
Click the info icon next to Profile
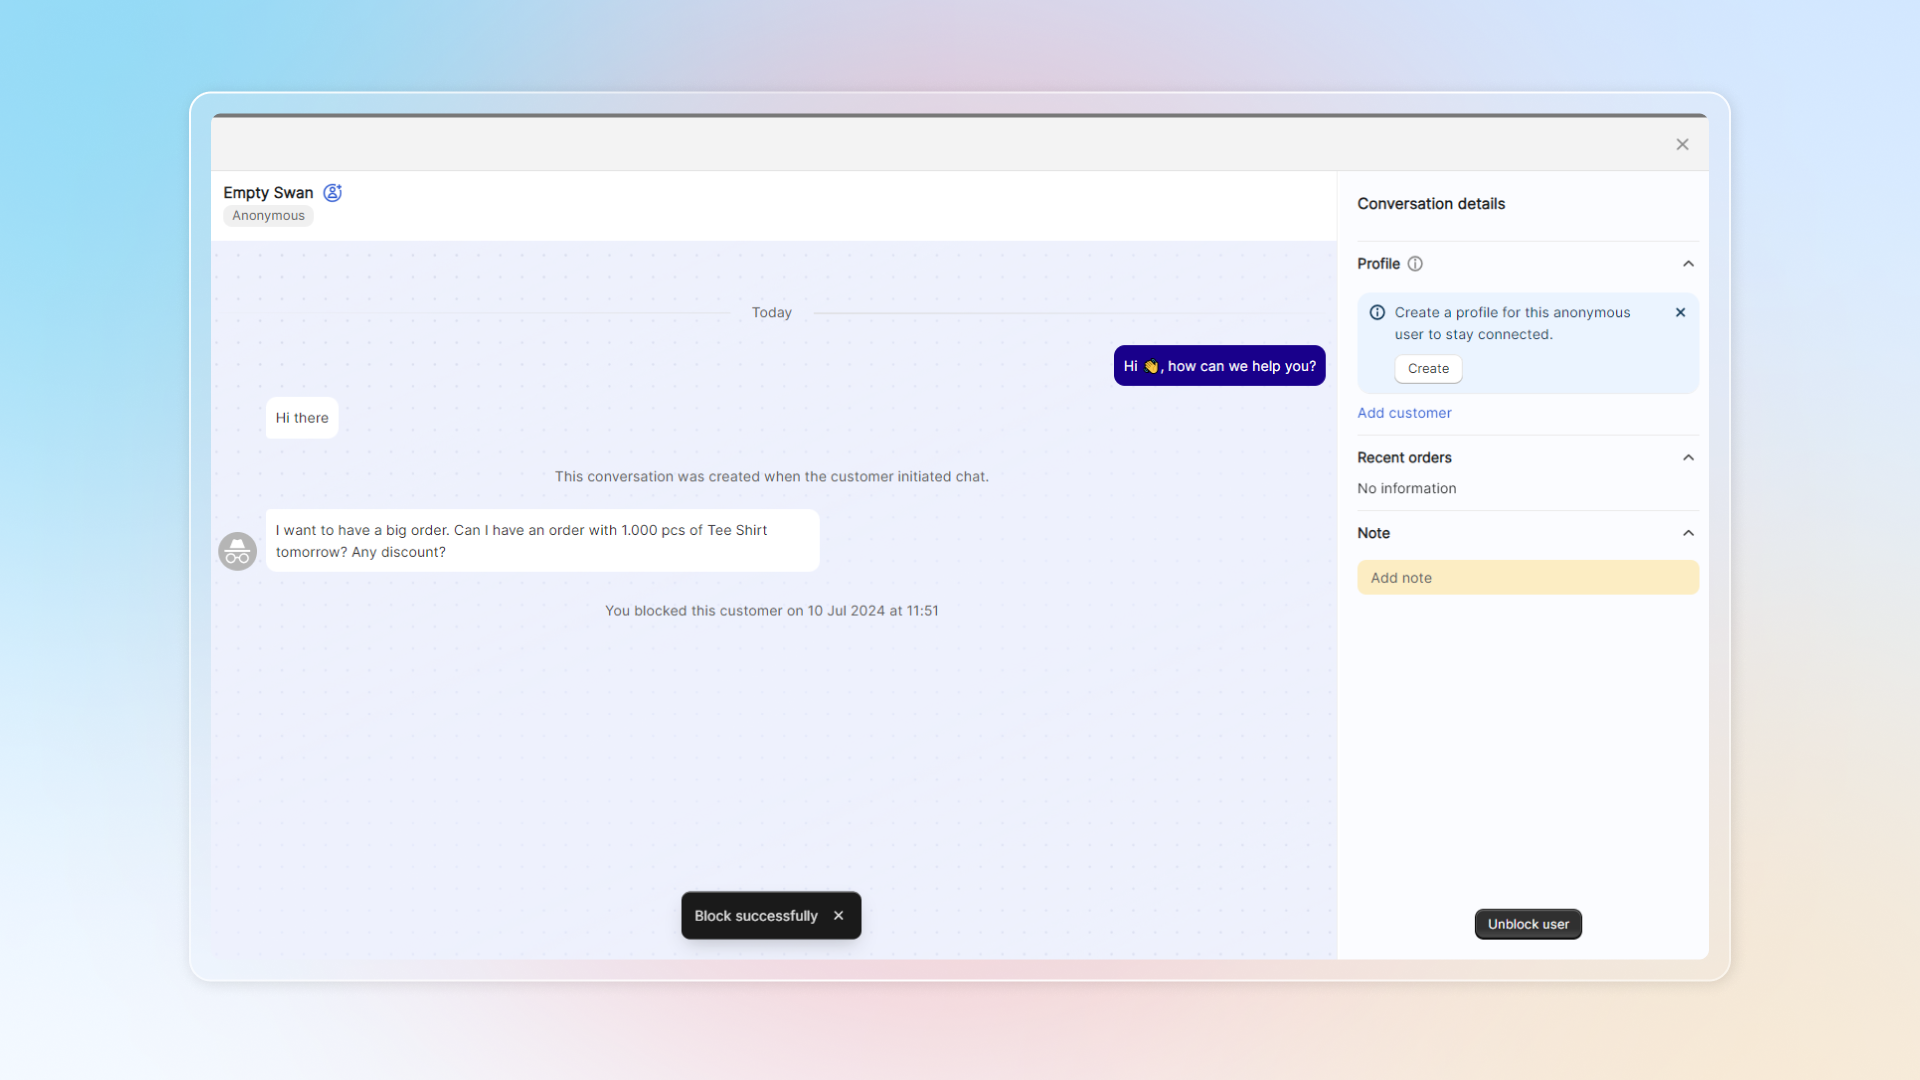pyautogui.click(x=1415, y=264)
